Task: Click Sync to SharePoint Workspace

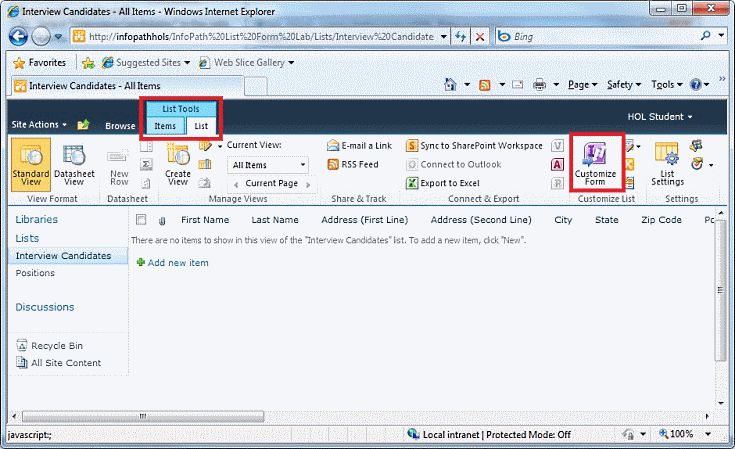Action: coord(474,146)
